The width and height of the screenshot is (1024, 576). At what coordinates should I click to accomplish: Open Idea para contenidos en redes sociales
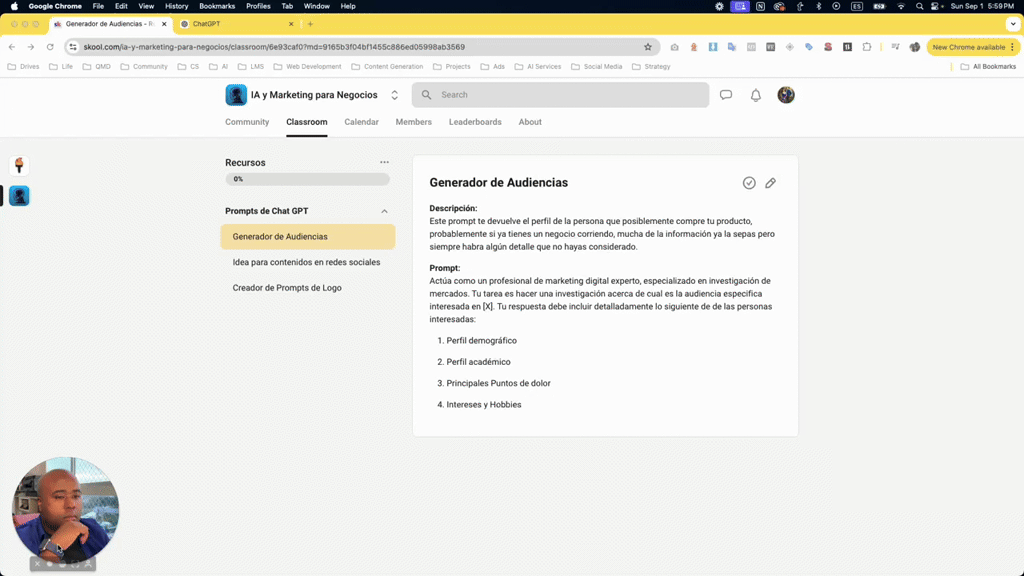pos(308,262)
